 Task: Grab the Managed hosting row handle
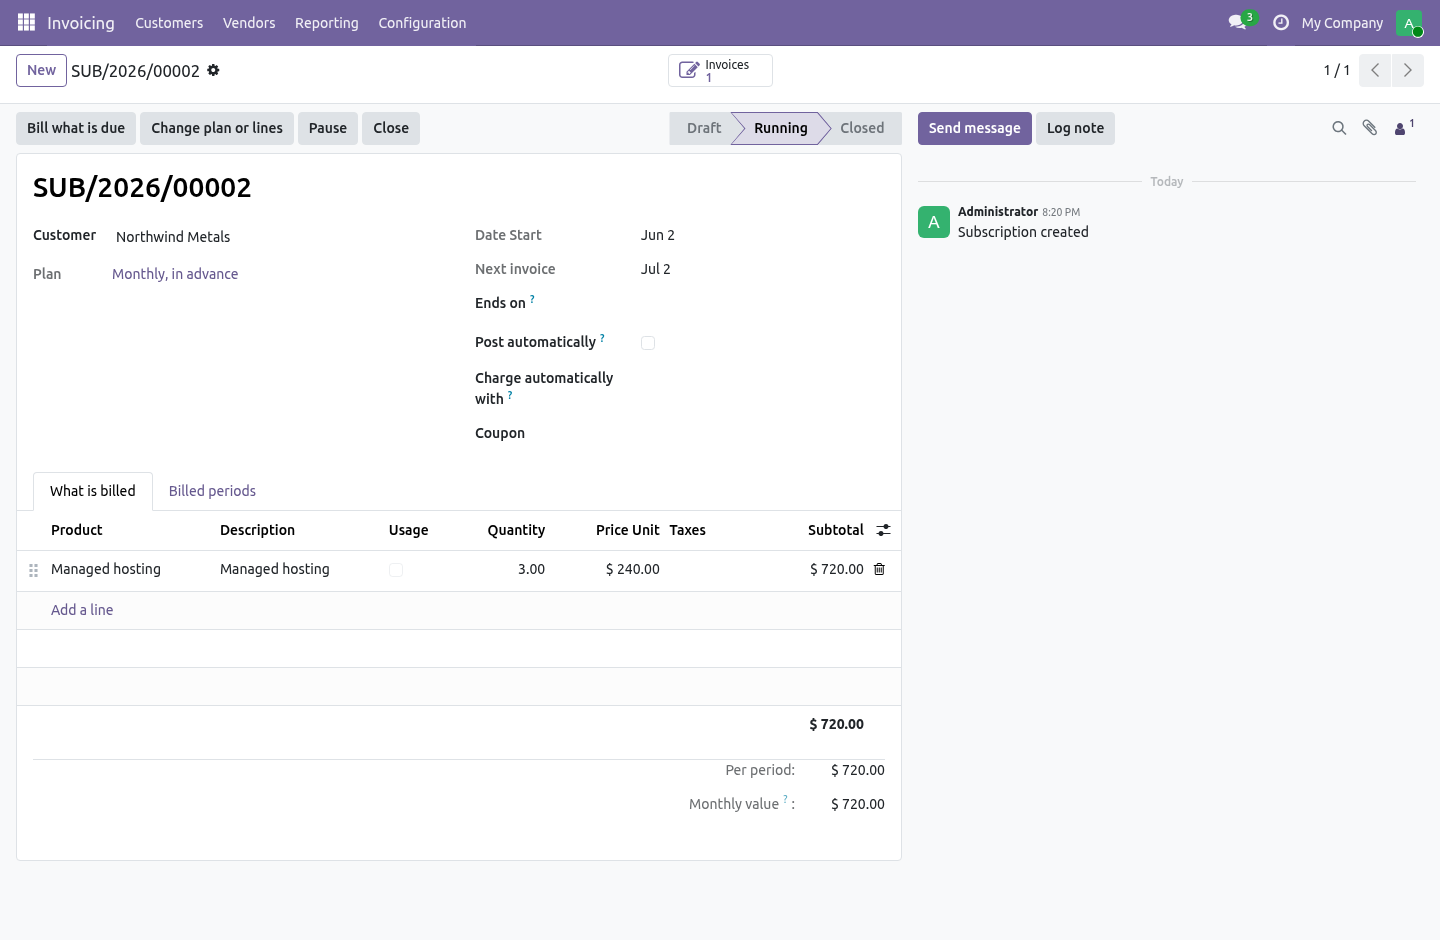(x=33, y=570)
